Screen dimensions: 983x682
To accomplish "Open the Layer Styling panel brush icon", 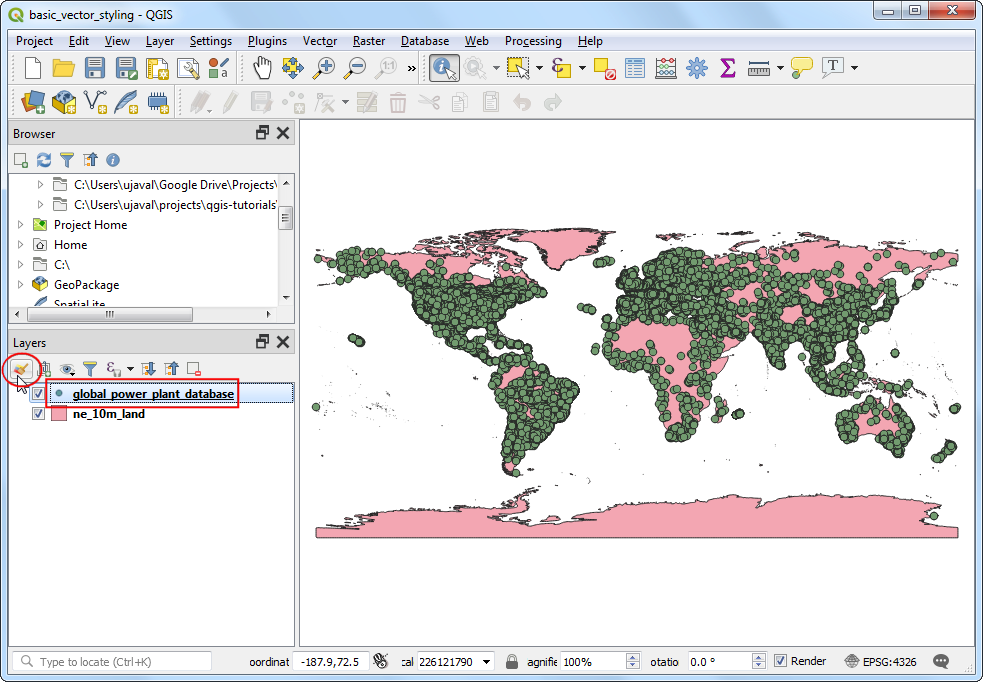I will coord(21,368).
